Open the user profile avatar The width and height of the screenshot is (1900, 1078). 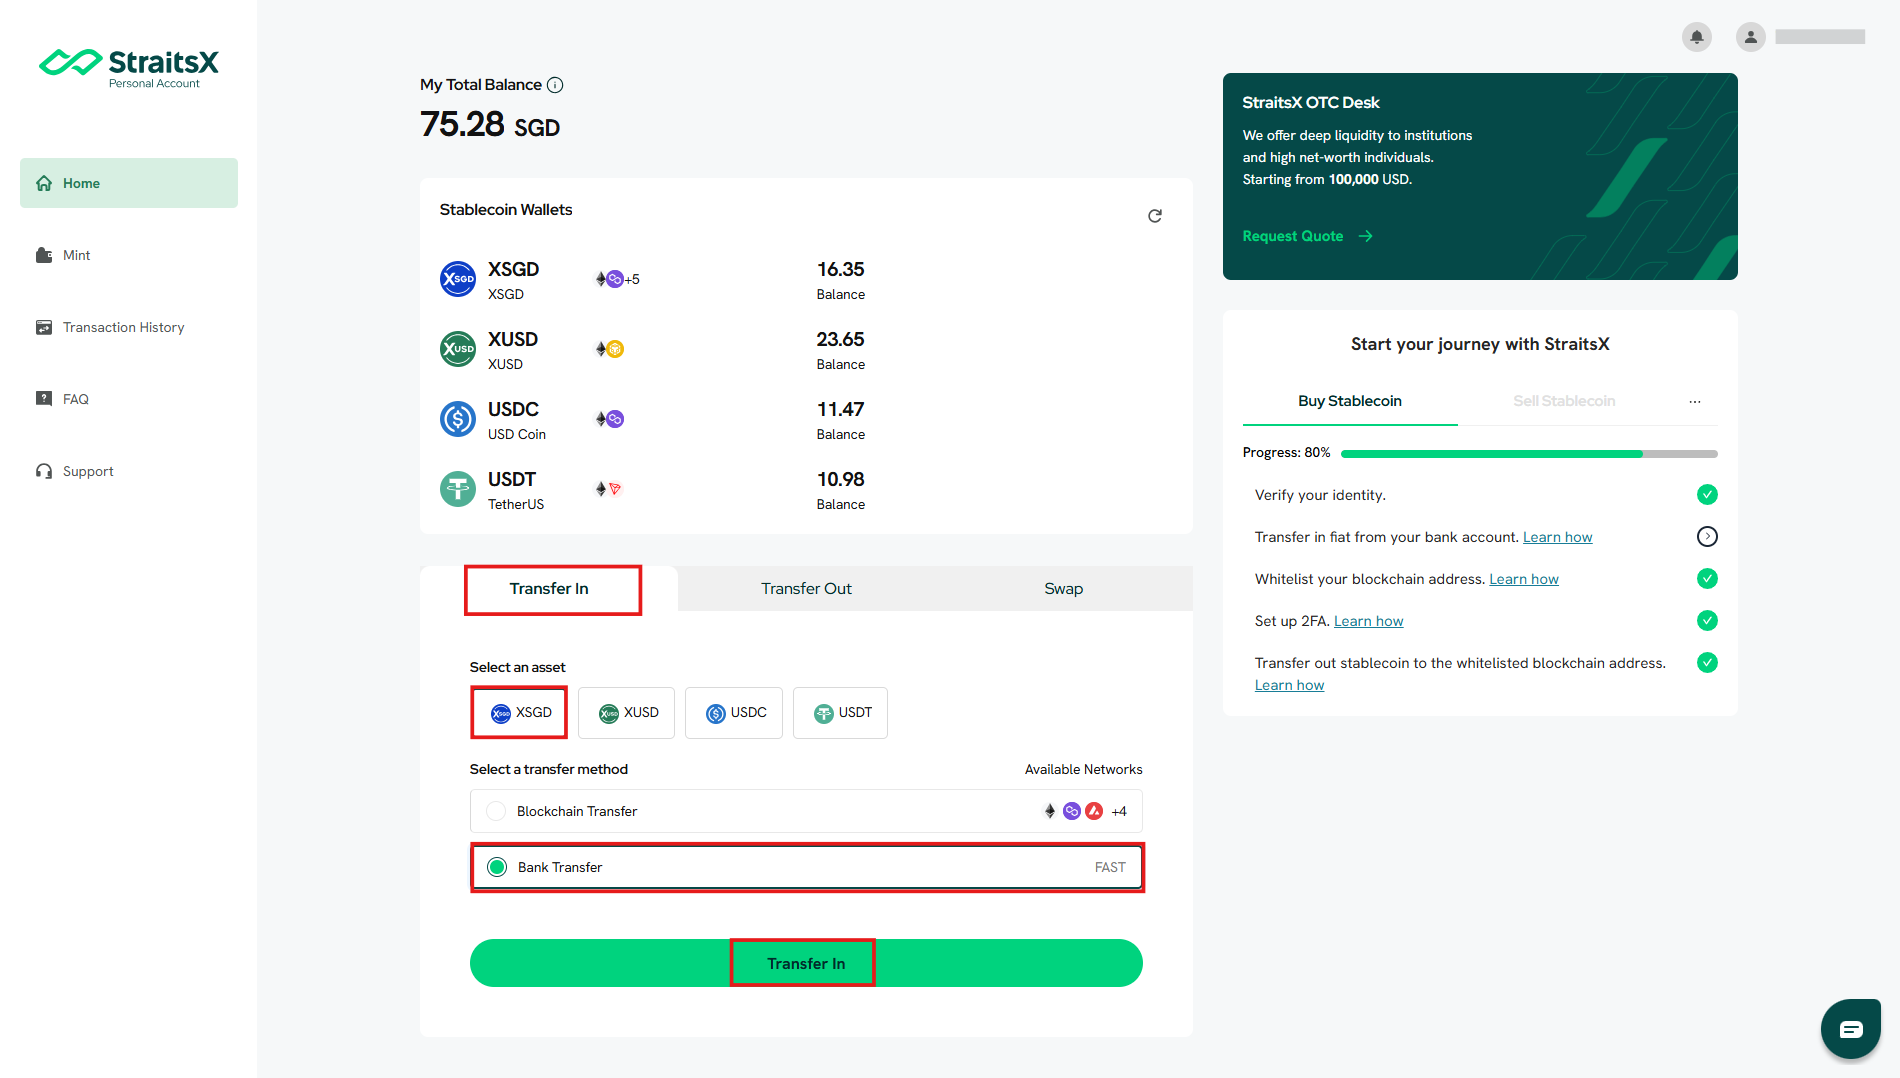[1750, 37]
